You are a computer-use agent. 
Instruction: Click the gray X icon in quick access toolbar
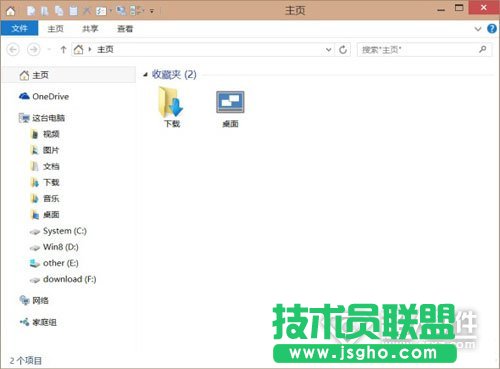coord(87,11)
